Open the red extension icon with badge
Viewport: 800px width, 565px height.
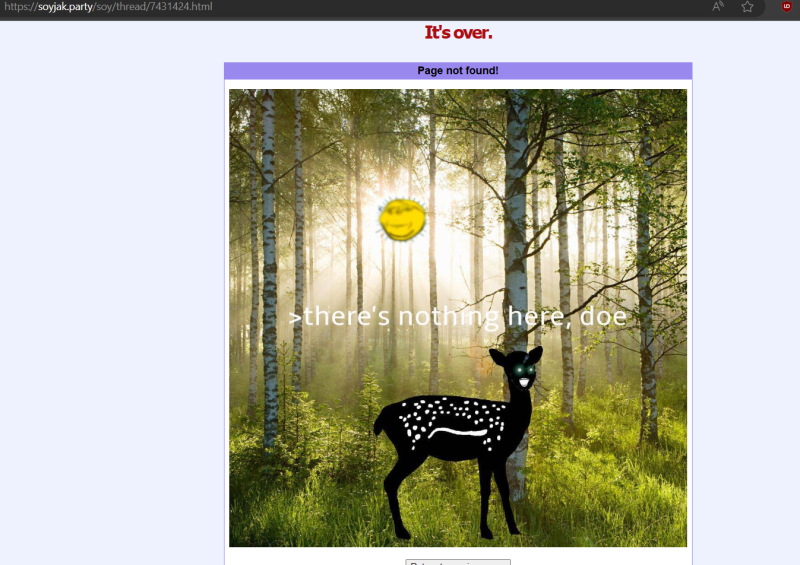click(787, 7)
